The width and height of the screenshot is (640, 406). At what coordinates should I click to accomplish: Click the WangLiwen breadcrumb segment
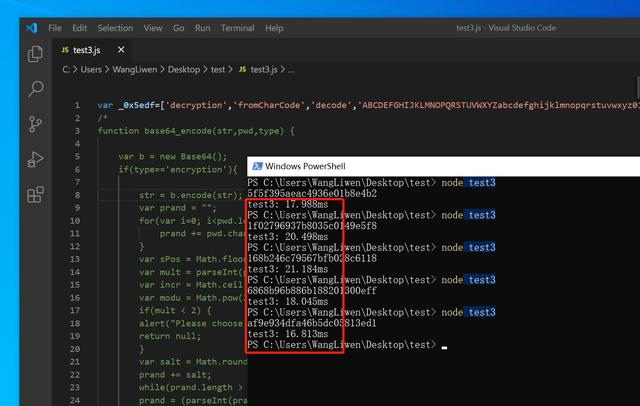point(135,70)
